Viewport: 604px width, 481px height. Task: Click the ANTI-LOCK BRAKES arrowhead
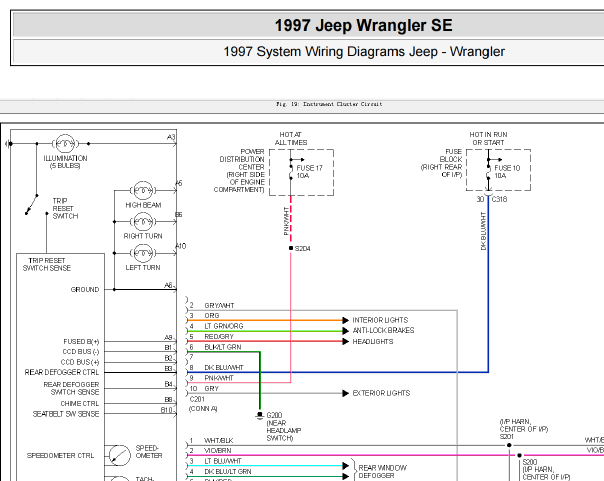[346, 331]
